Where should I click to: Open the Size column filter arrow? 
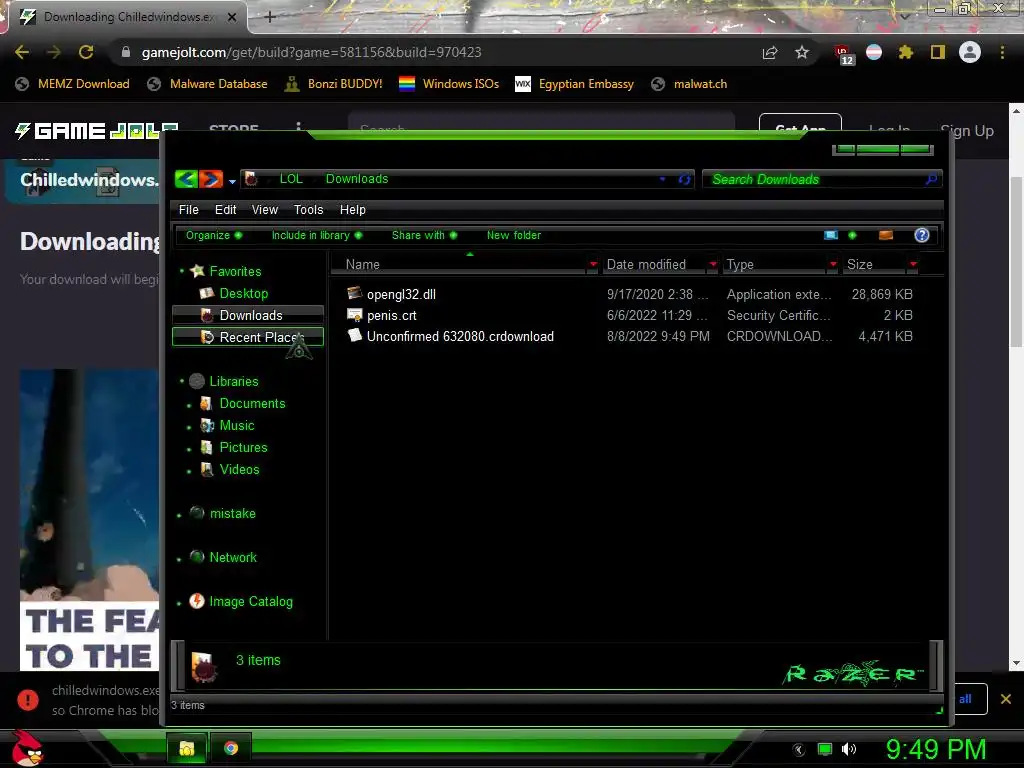click(913, 264)
